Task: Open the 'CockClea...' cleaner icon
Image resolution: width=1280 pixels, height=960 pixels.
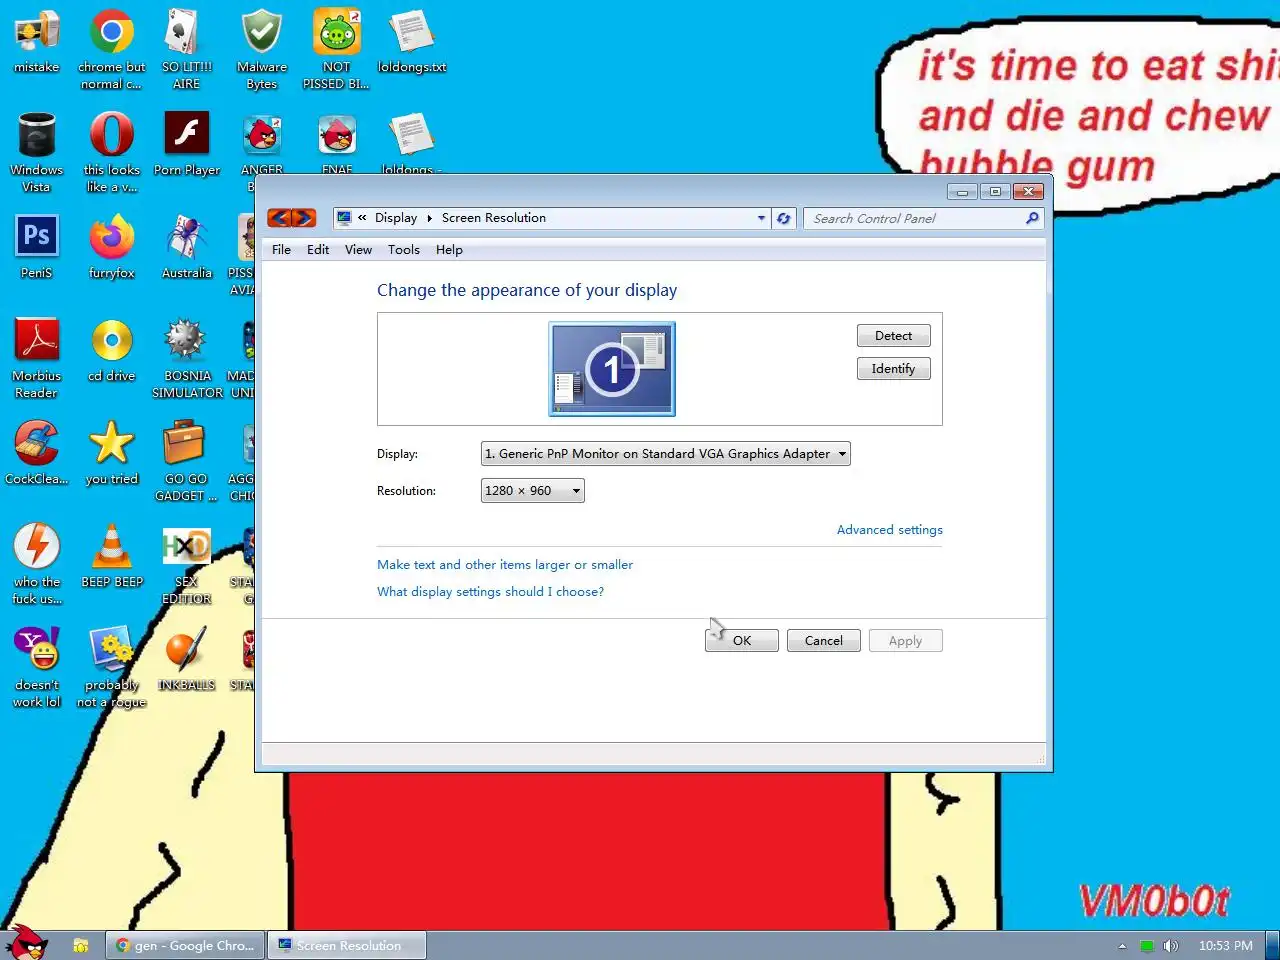Action: coord(37,453)
